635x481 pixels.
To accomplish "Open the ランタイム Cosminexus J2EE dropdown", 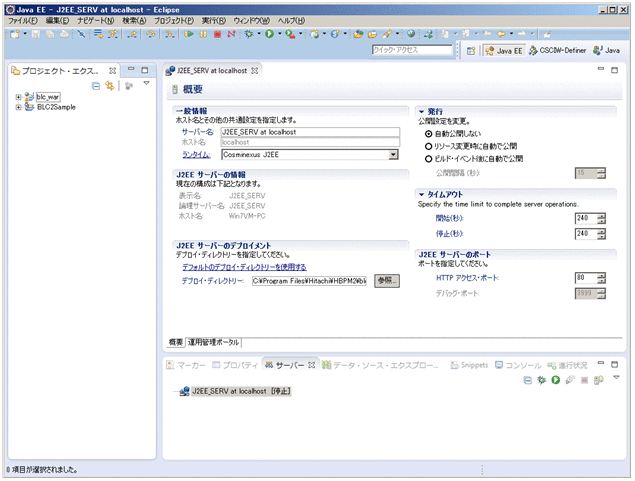I will click(x=393, y=155).
